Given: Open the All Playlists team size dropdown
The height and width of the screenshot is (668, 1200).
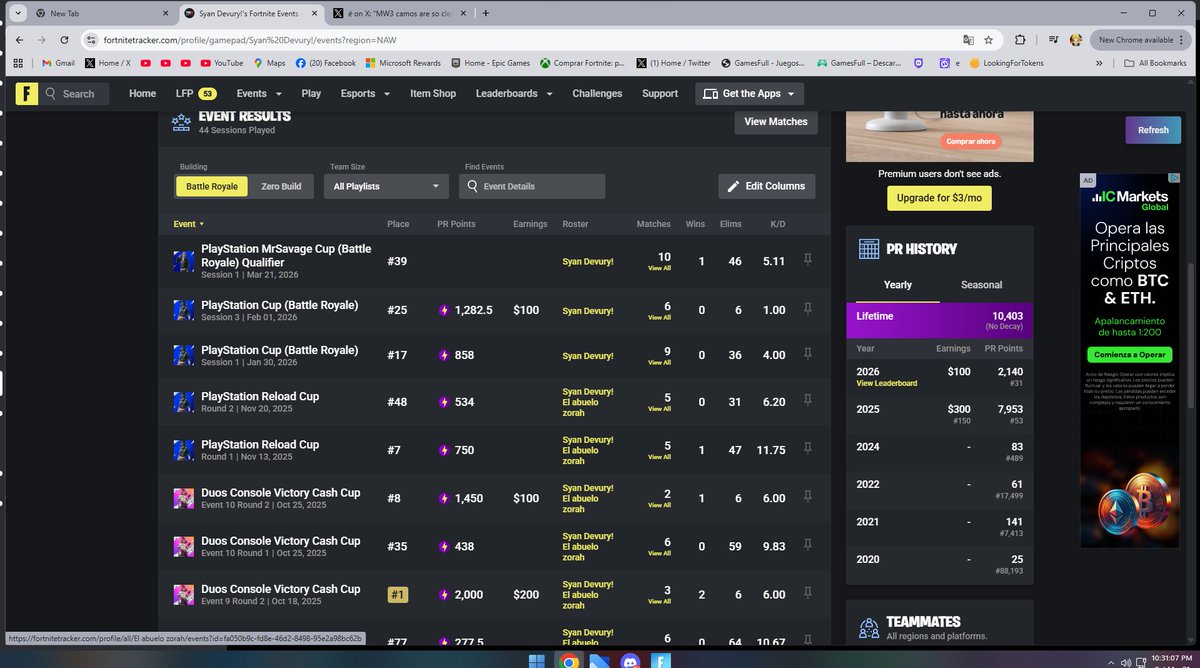Looking at the screenshot, I should 387,186.
